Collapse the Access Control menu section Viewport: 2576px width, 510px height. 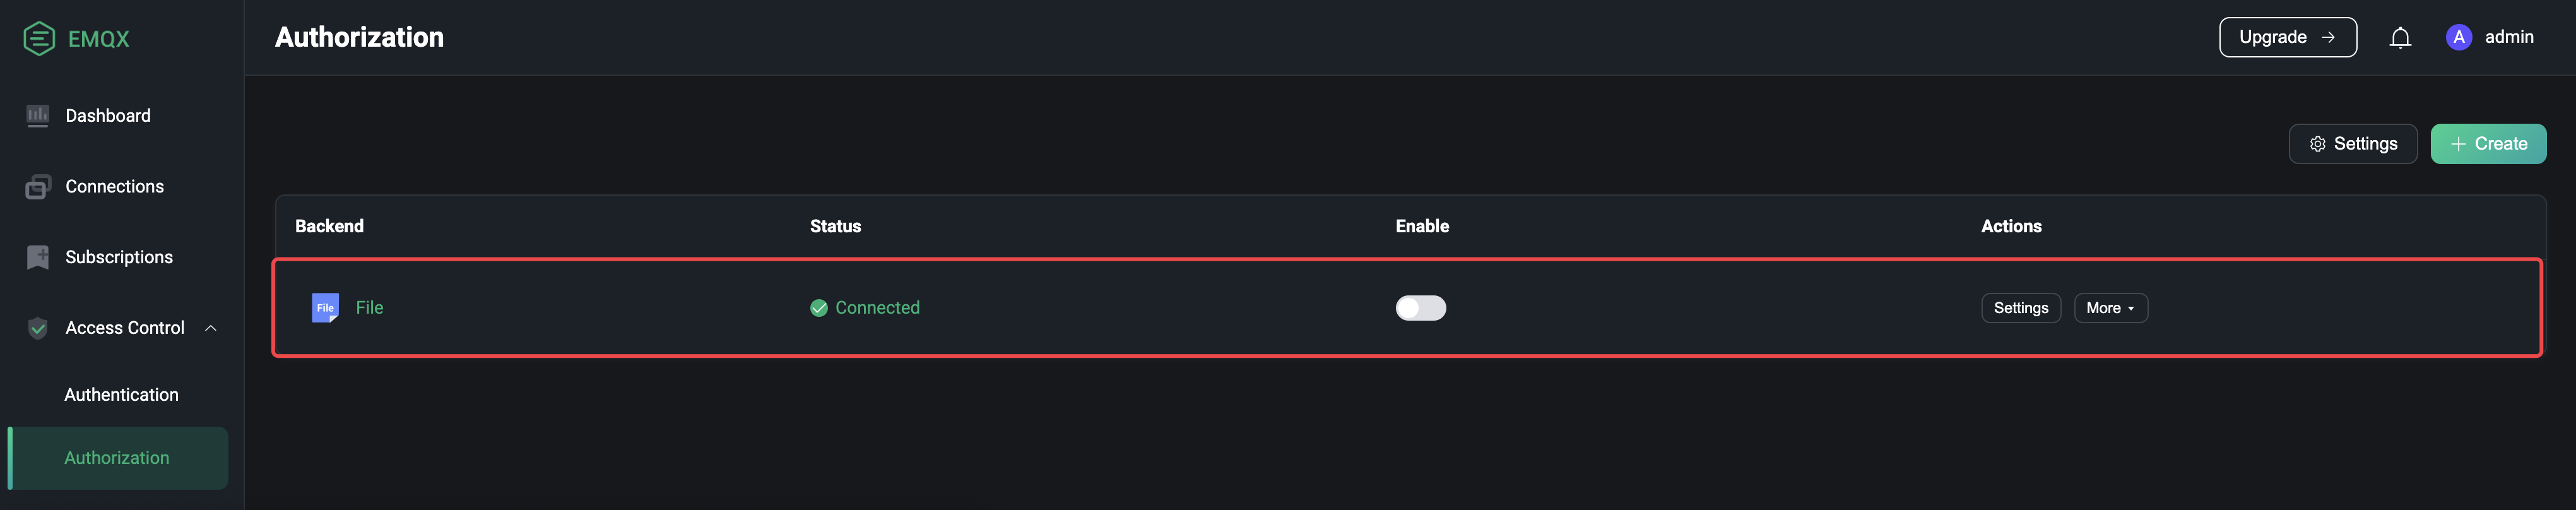(210, 327)
